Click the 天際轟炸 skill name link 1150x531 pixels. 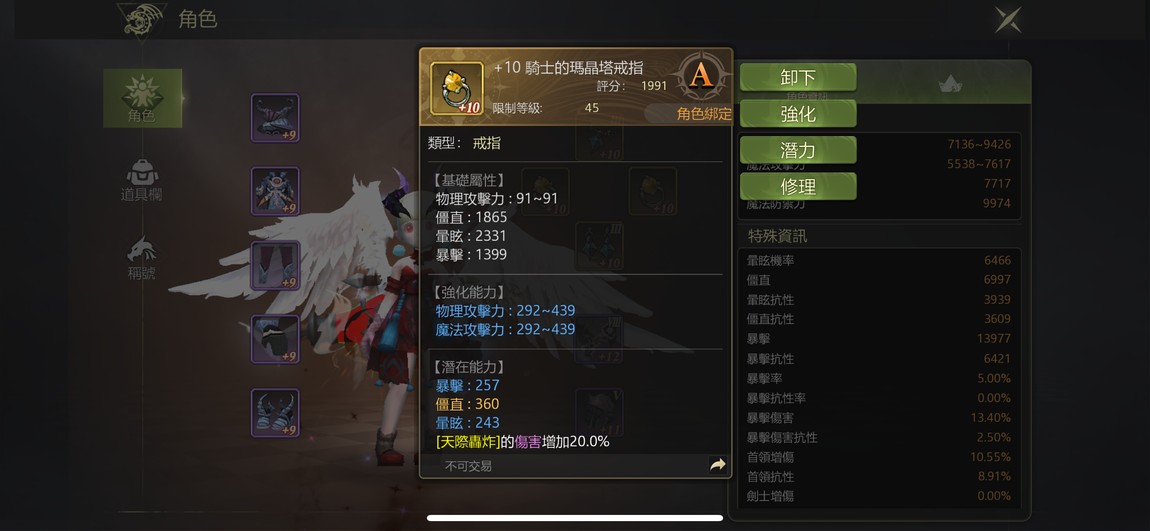pos(468,442)
